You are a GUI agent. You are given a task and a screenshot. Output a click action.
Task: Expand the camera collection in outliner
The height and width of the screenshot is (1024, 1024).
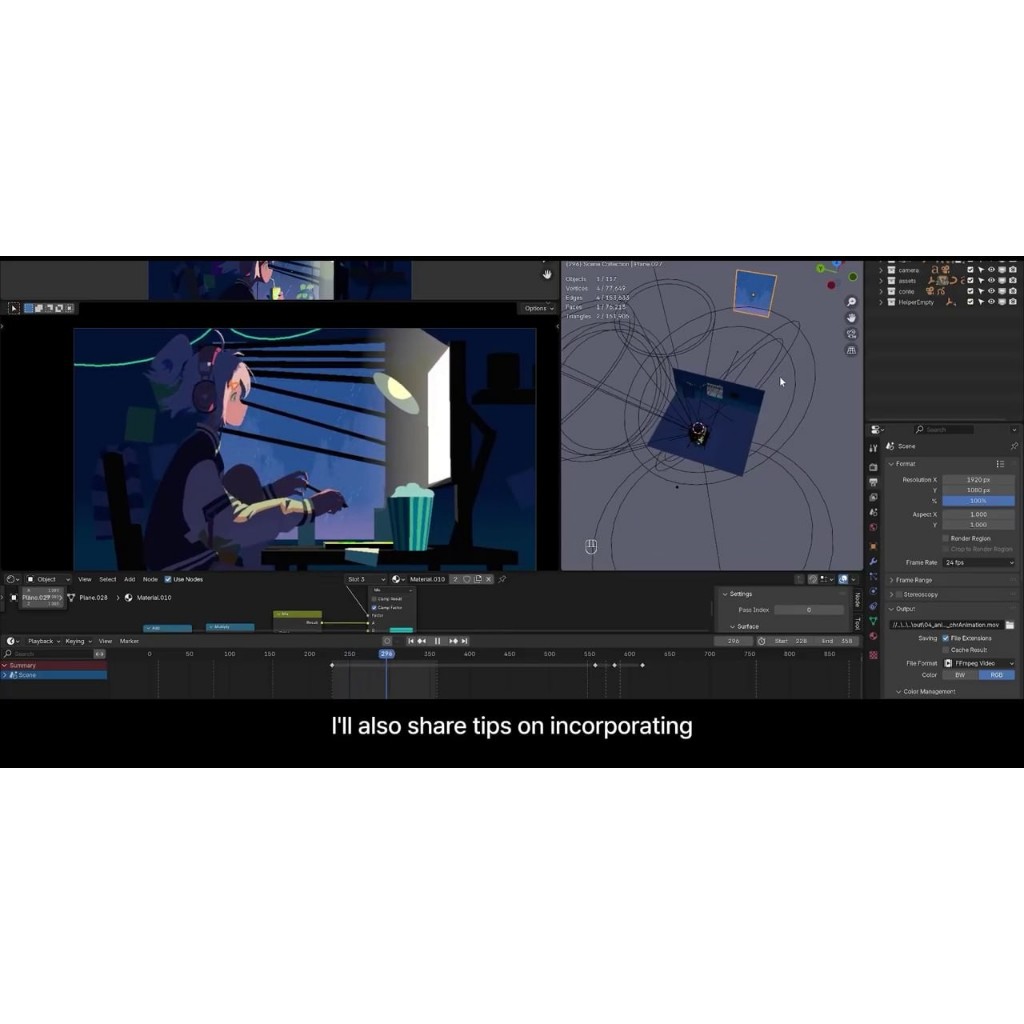pos(880,270)
